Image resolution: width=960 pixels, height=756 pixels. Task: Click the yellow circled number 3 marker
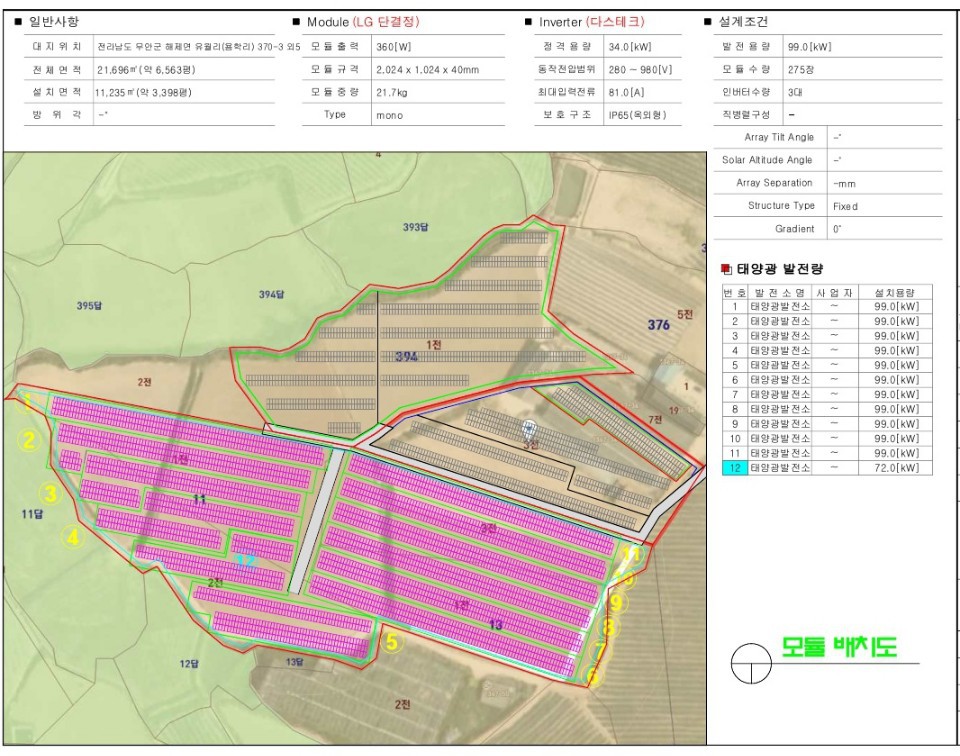[50, 493]
